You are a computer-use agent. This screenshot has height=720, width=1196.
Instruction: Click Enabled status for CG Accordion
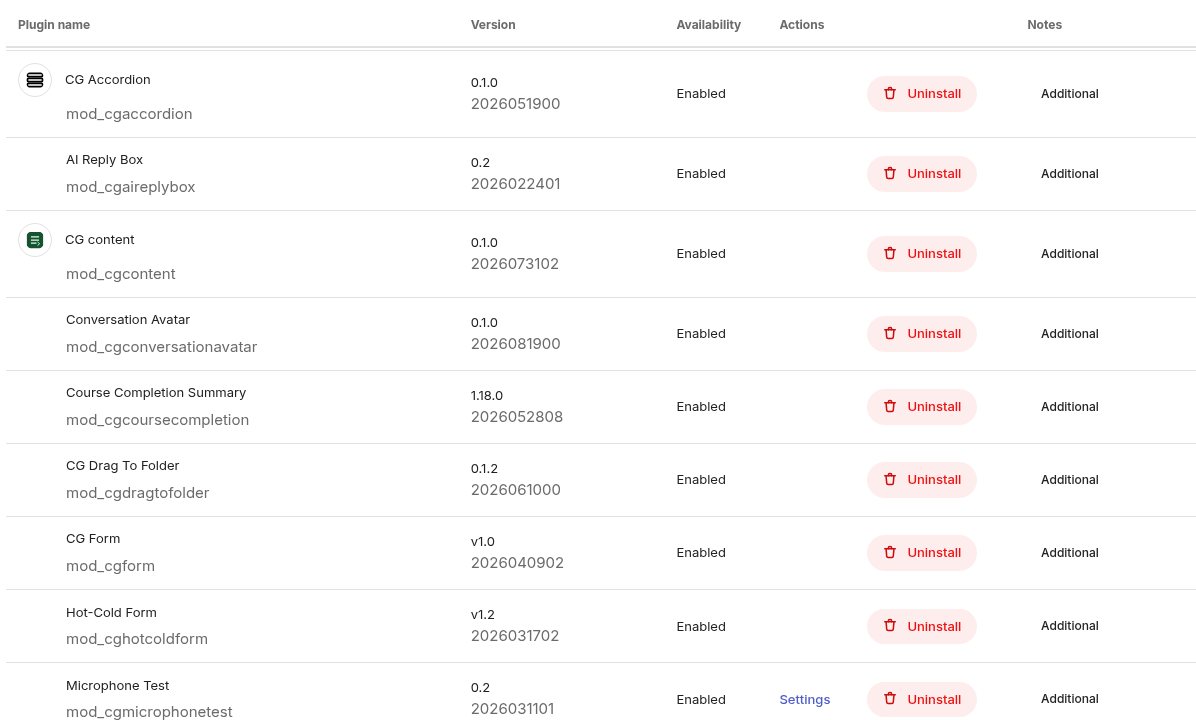(701, 94)
